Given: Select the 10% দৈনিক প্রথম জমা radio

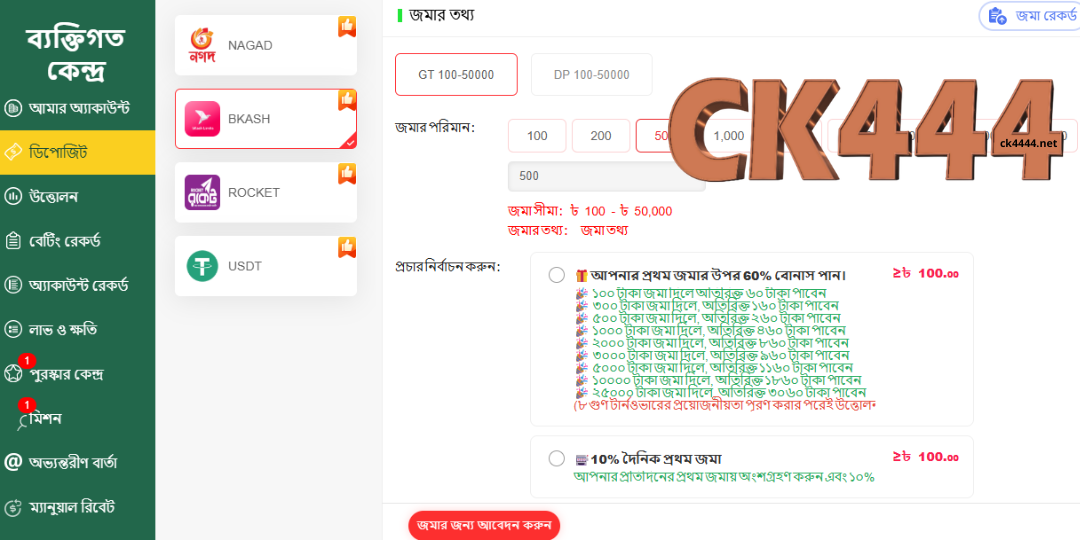Looking at the screenshot, I should coord(557,458).
